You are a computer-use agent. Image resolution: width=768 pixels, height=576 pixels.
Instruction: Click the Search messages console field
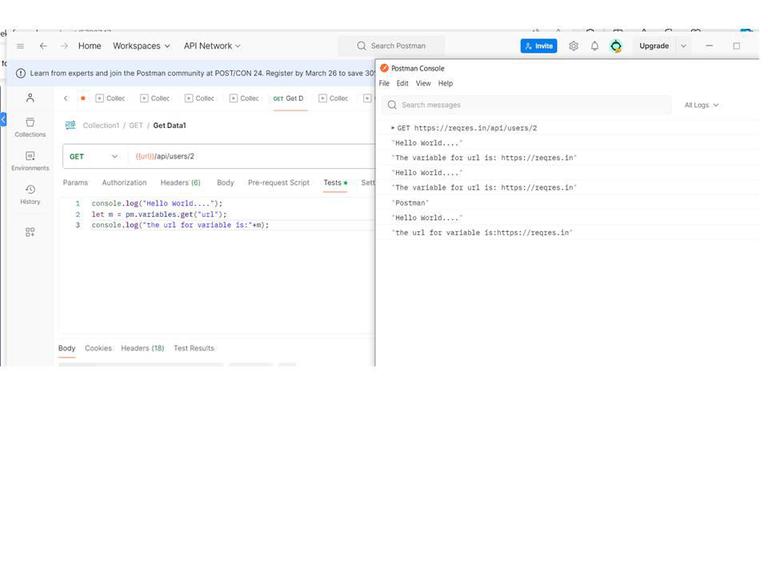(527, 105)
